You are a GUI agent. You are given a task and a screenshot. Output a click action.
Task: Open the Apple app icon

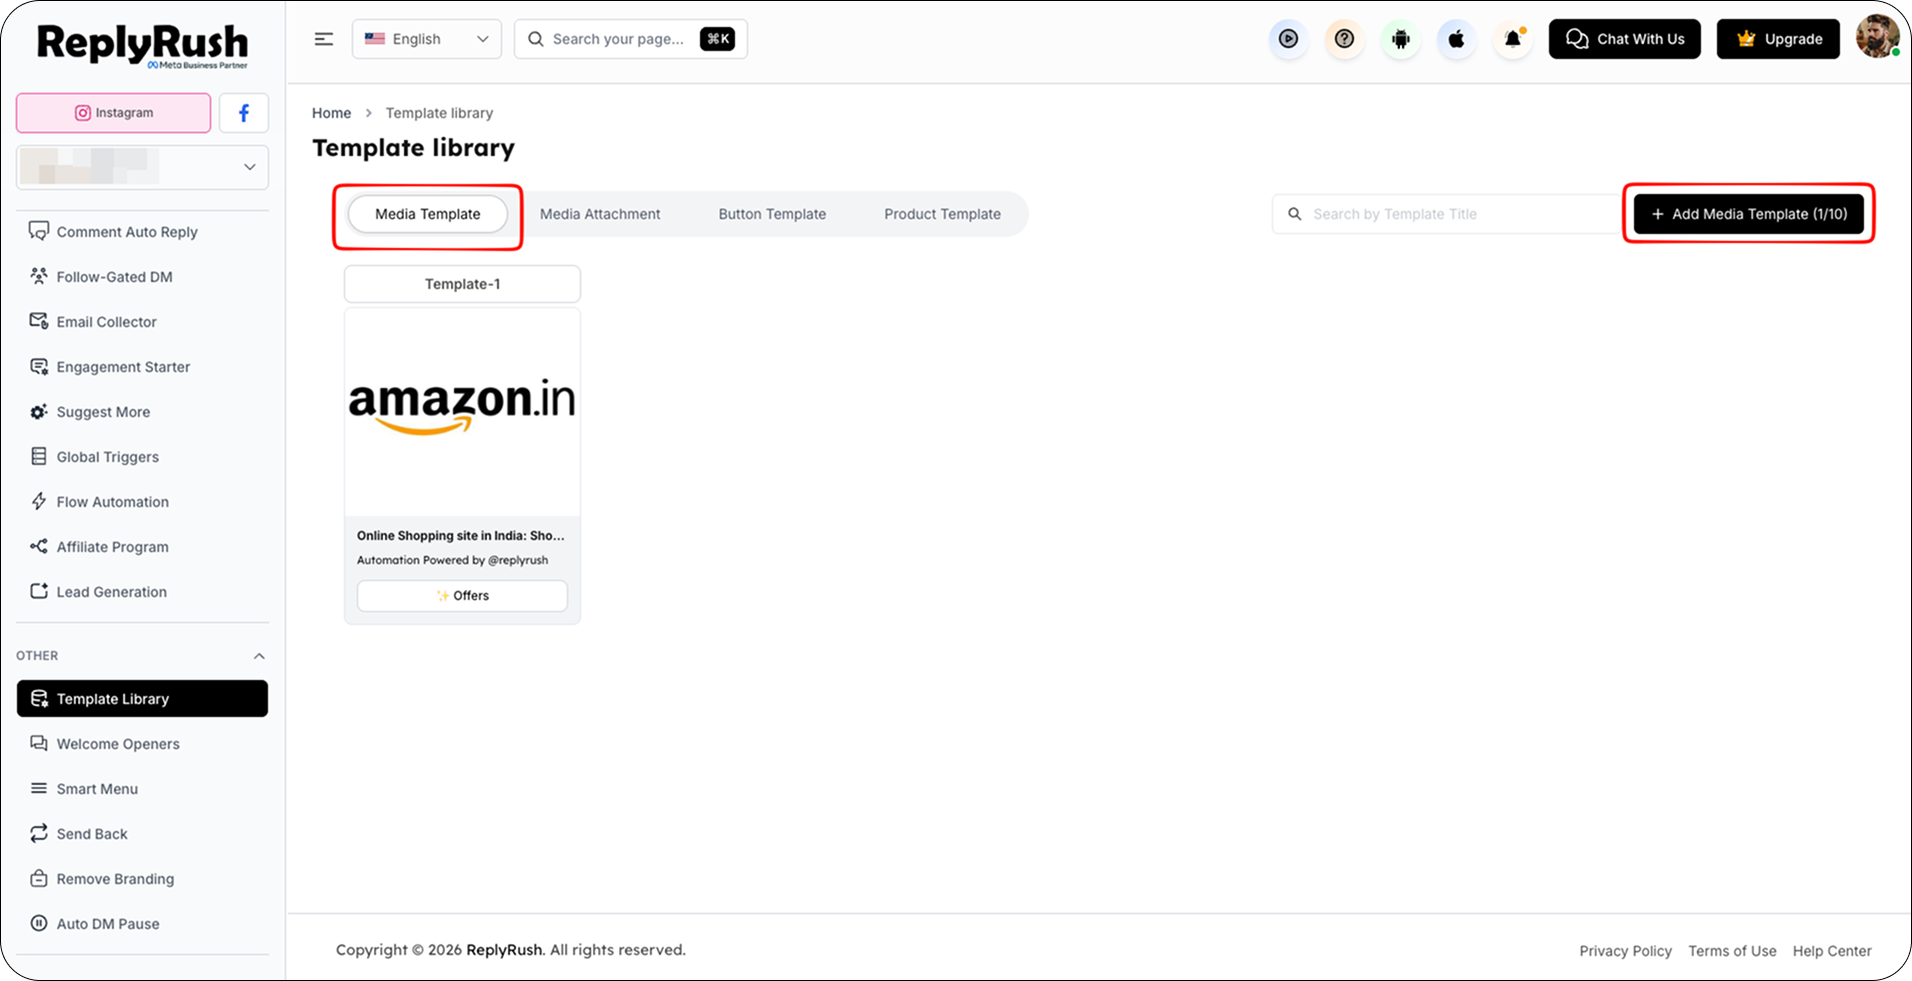click(1457, 39)
